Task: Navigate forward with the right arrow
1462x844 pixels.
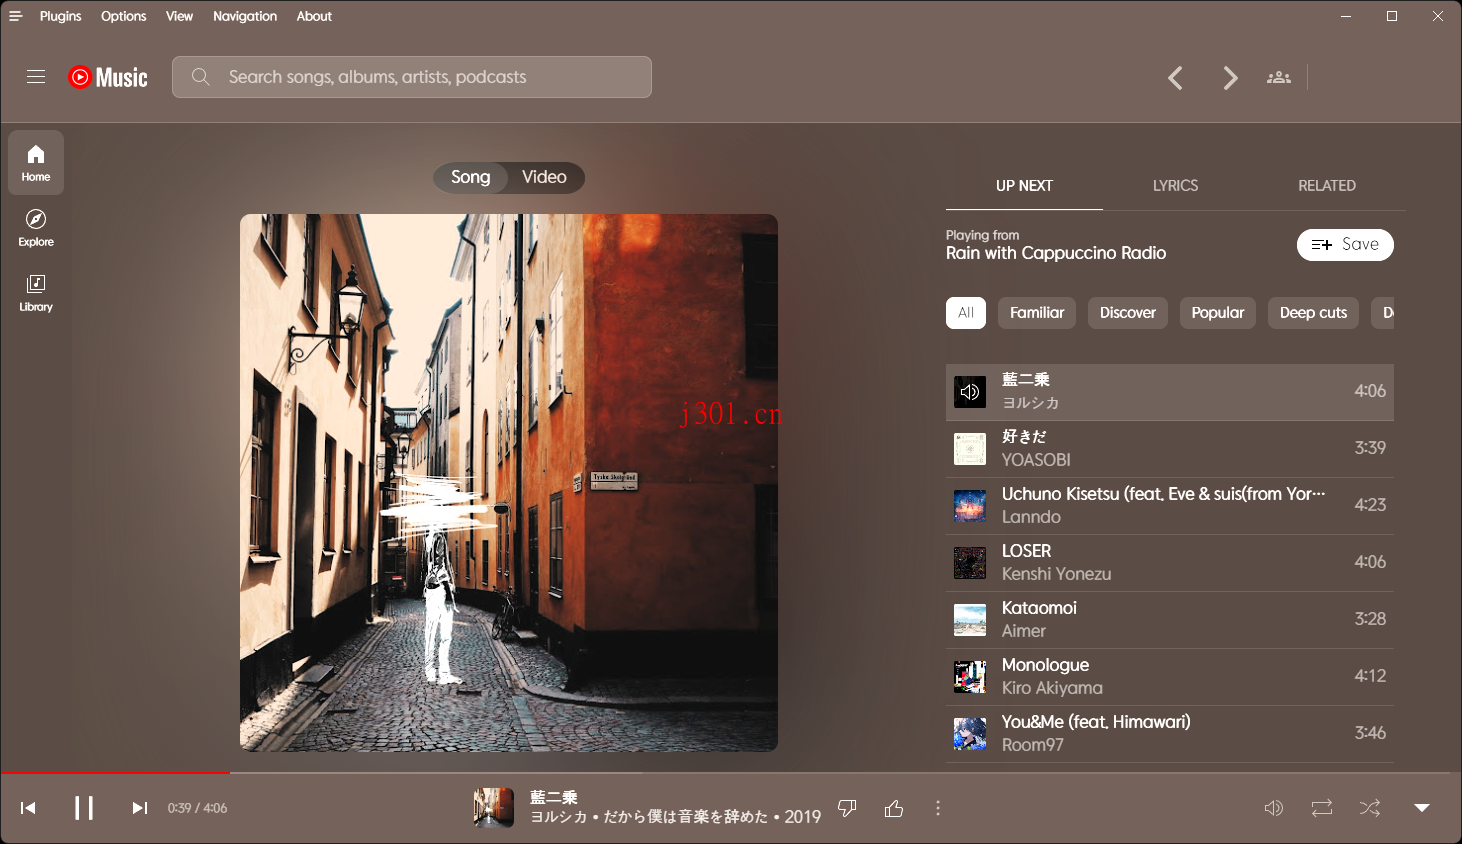Action: pos(1229,77)
